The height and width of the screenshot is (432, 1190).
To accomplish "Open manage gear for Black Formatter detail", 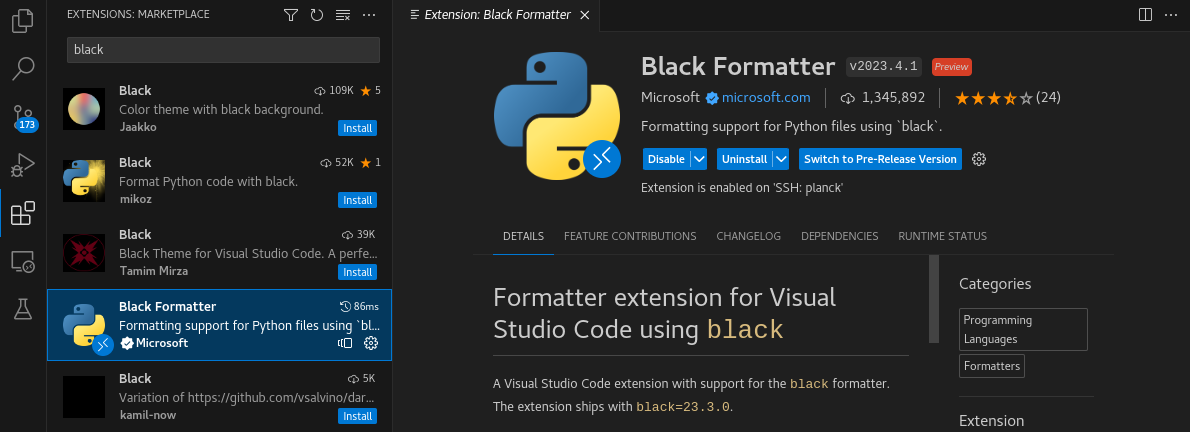I will click(x=979, y=159).
